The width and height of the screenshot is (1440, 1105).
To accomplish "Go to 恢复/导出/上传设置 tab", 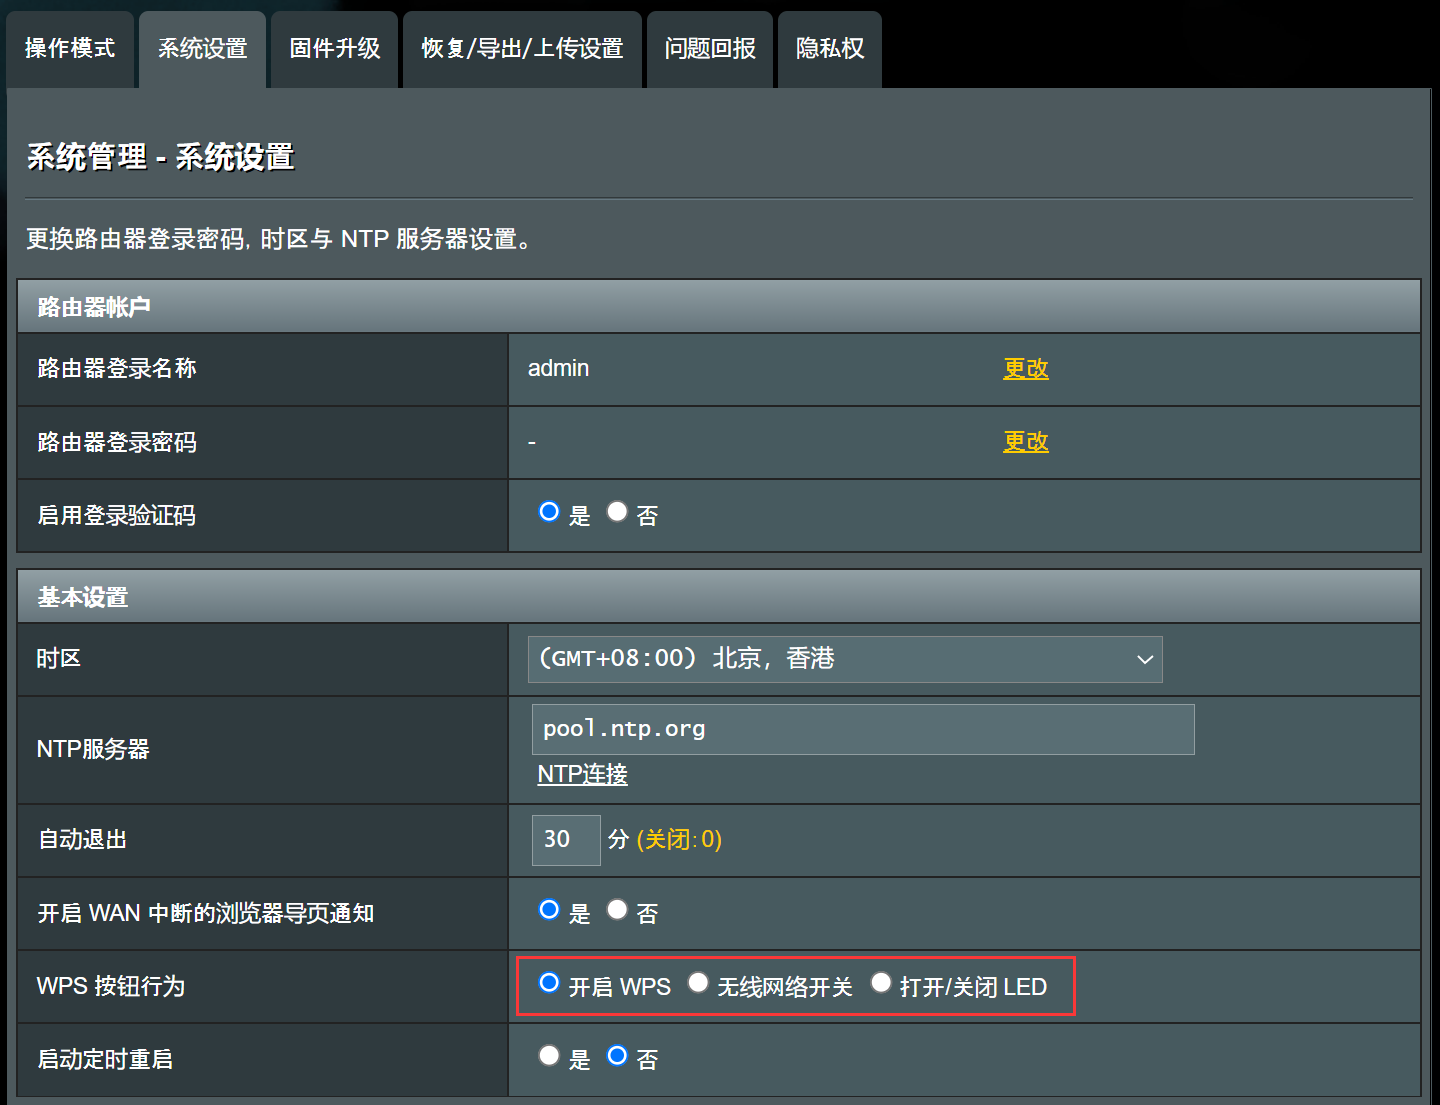I will [522, 49].
